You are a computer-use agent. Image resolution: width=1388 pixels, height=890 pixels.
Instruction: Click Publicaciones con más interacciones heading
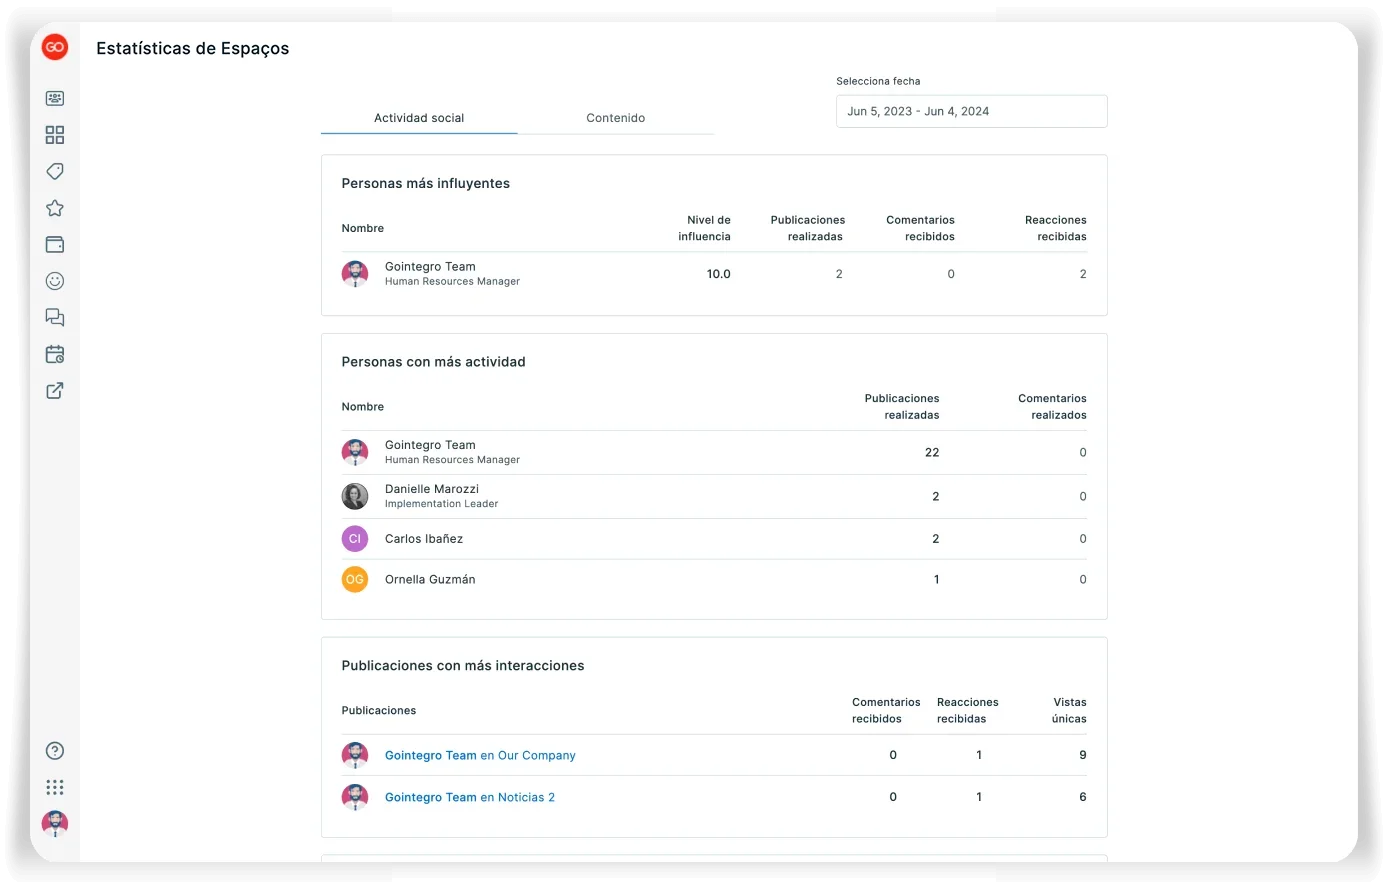click(463, 666)
